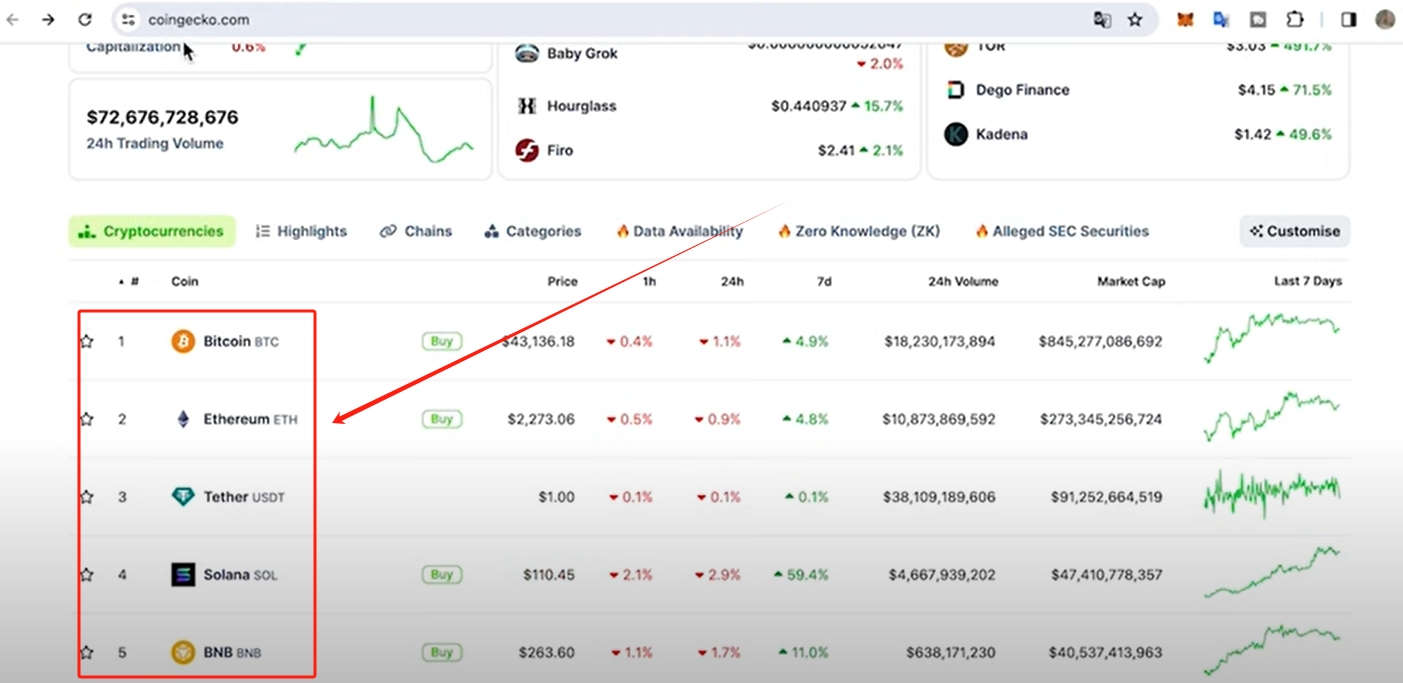Sort by the 7d change column header
Image resolution: width=1403 pixels, height=683 pixels.
pos(823,282)
